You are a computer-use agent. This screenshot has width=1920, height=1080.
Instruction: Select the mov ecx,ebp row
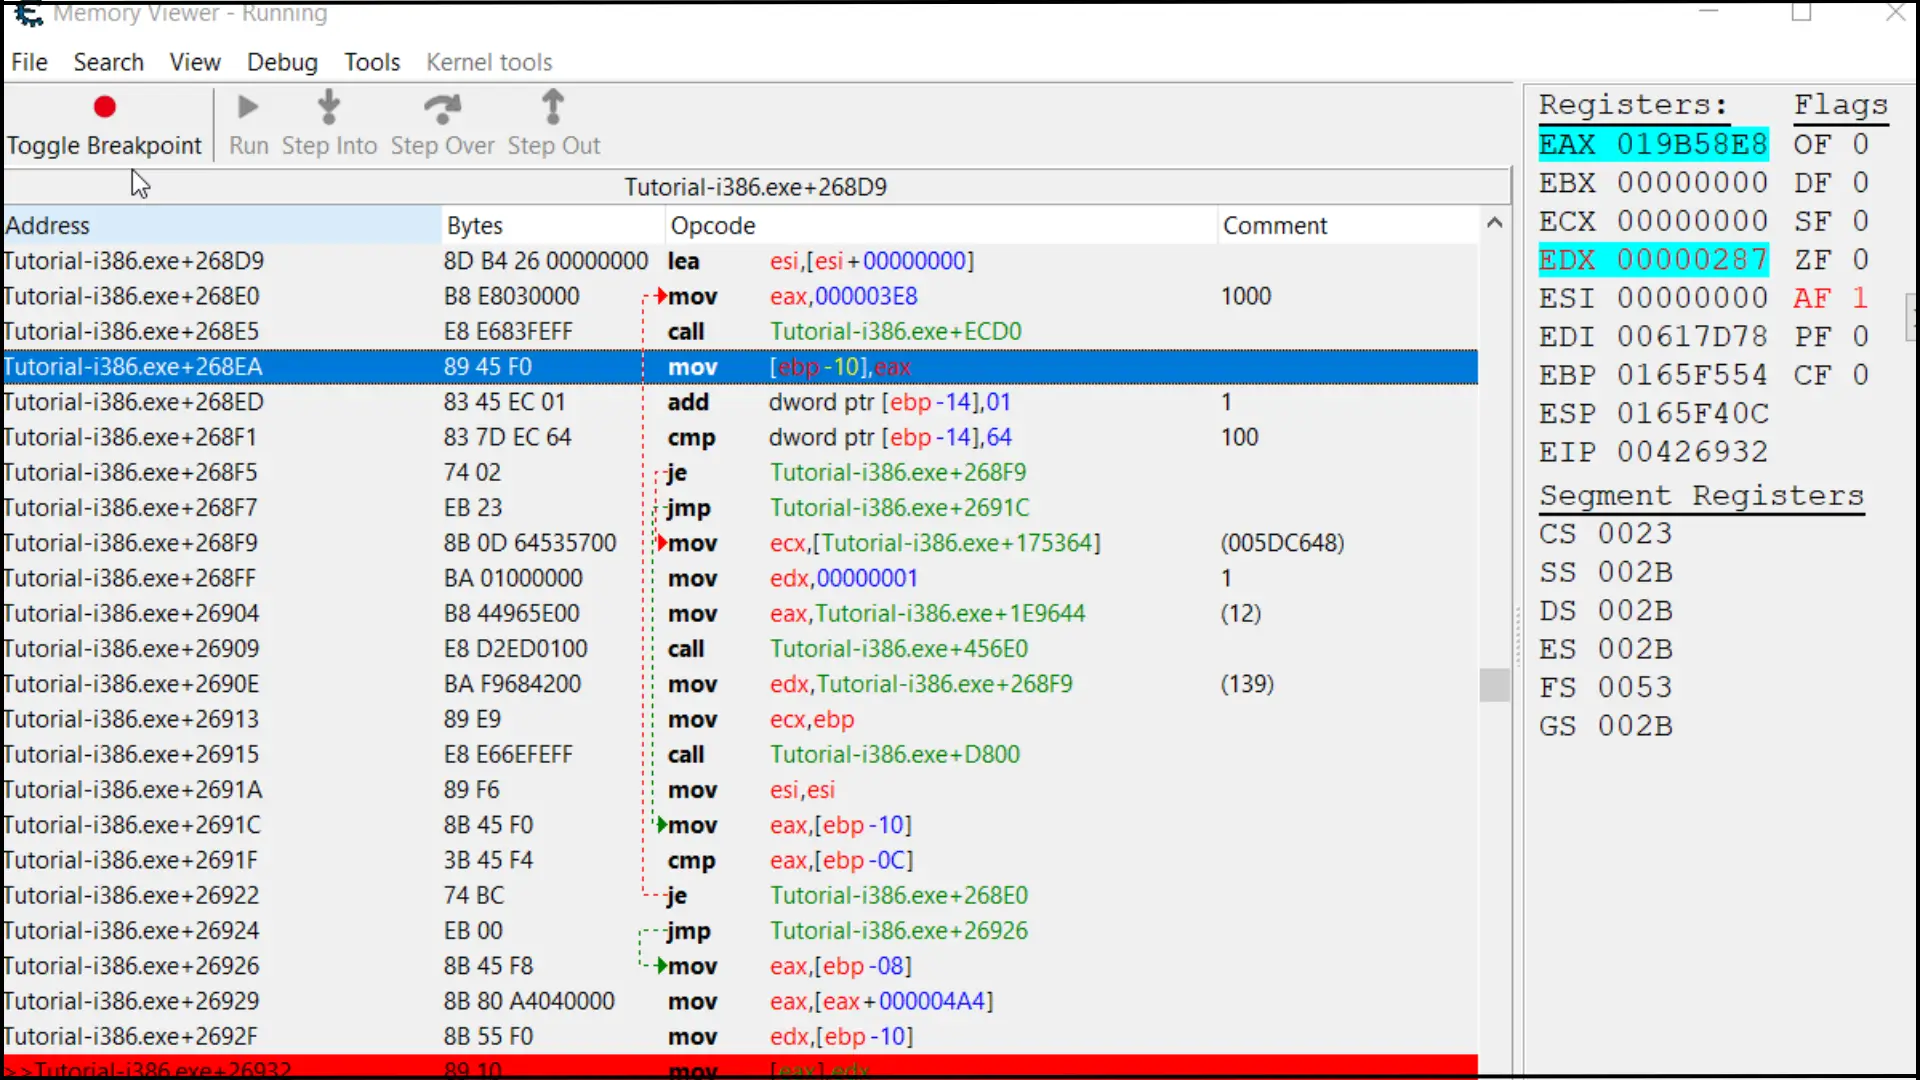(x=740, y=719)
